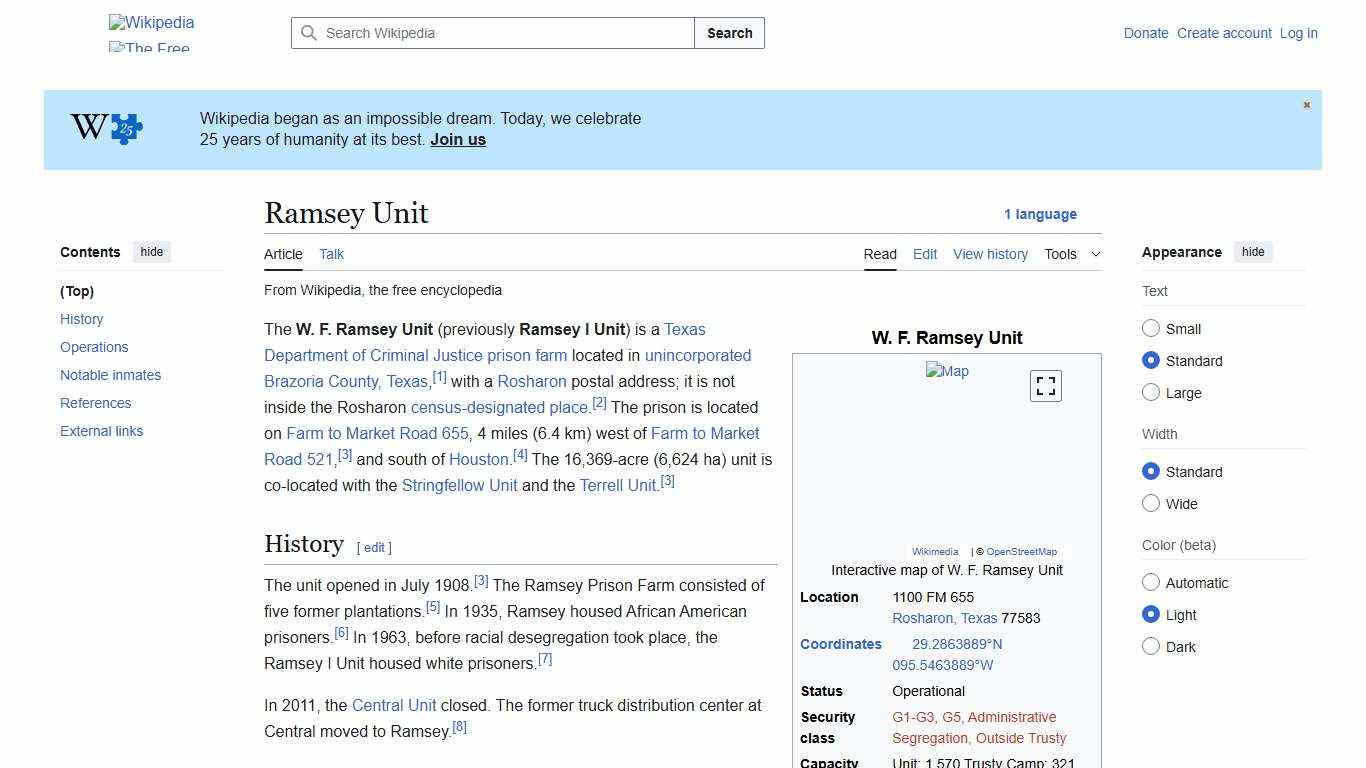
Task: Expand the map to fullscreen view
Action: (x=1045, y=385)
